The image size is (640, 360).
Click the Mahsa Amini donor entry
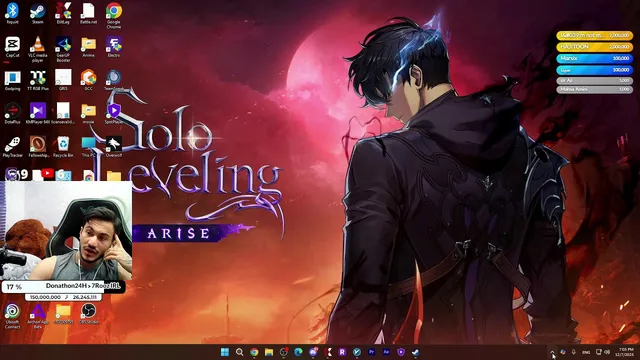594,89
